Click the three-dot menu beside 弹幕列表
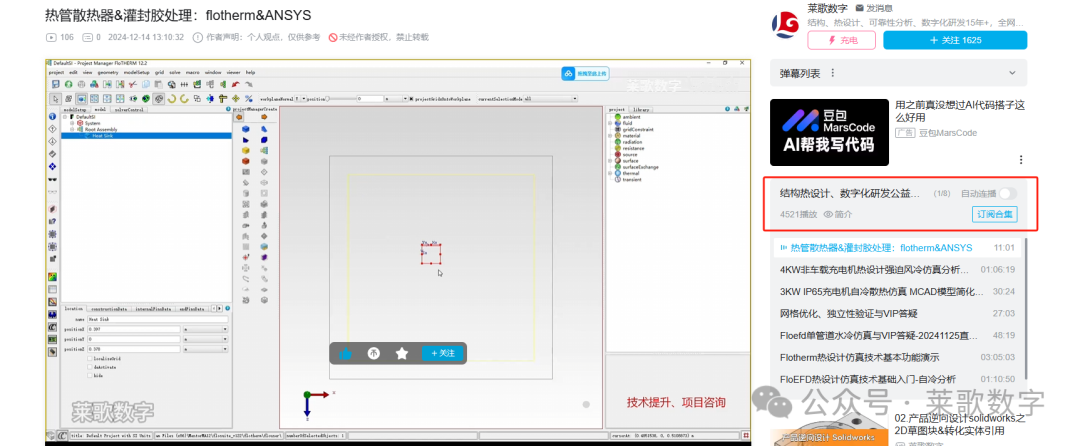 coord(833,73)
